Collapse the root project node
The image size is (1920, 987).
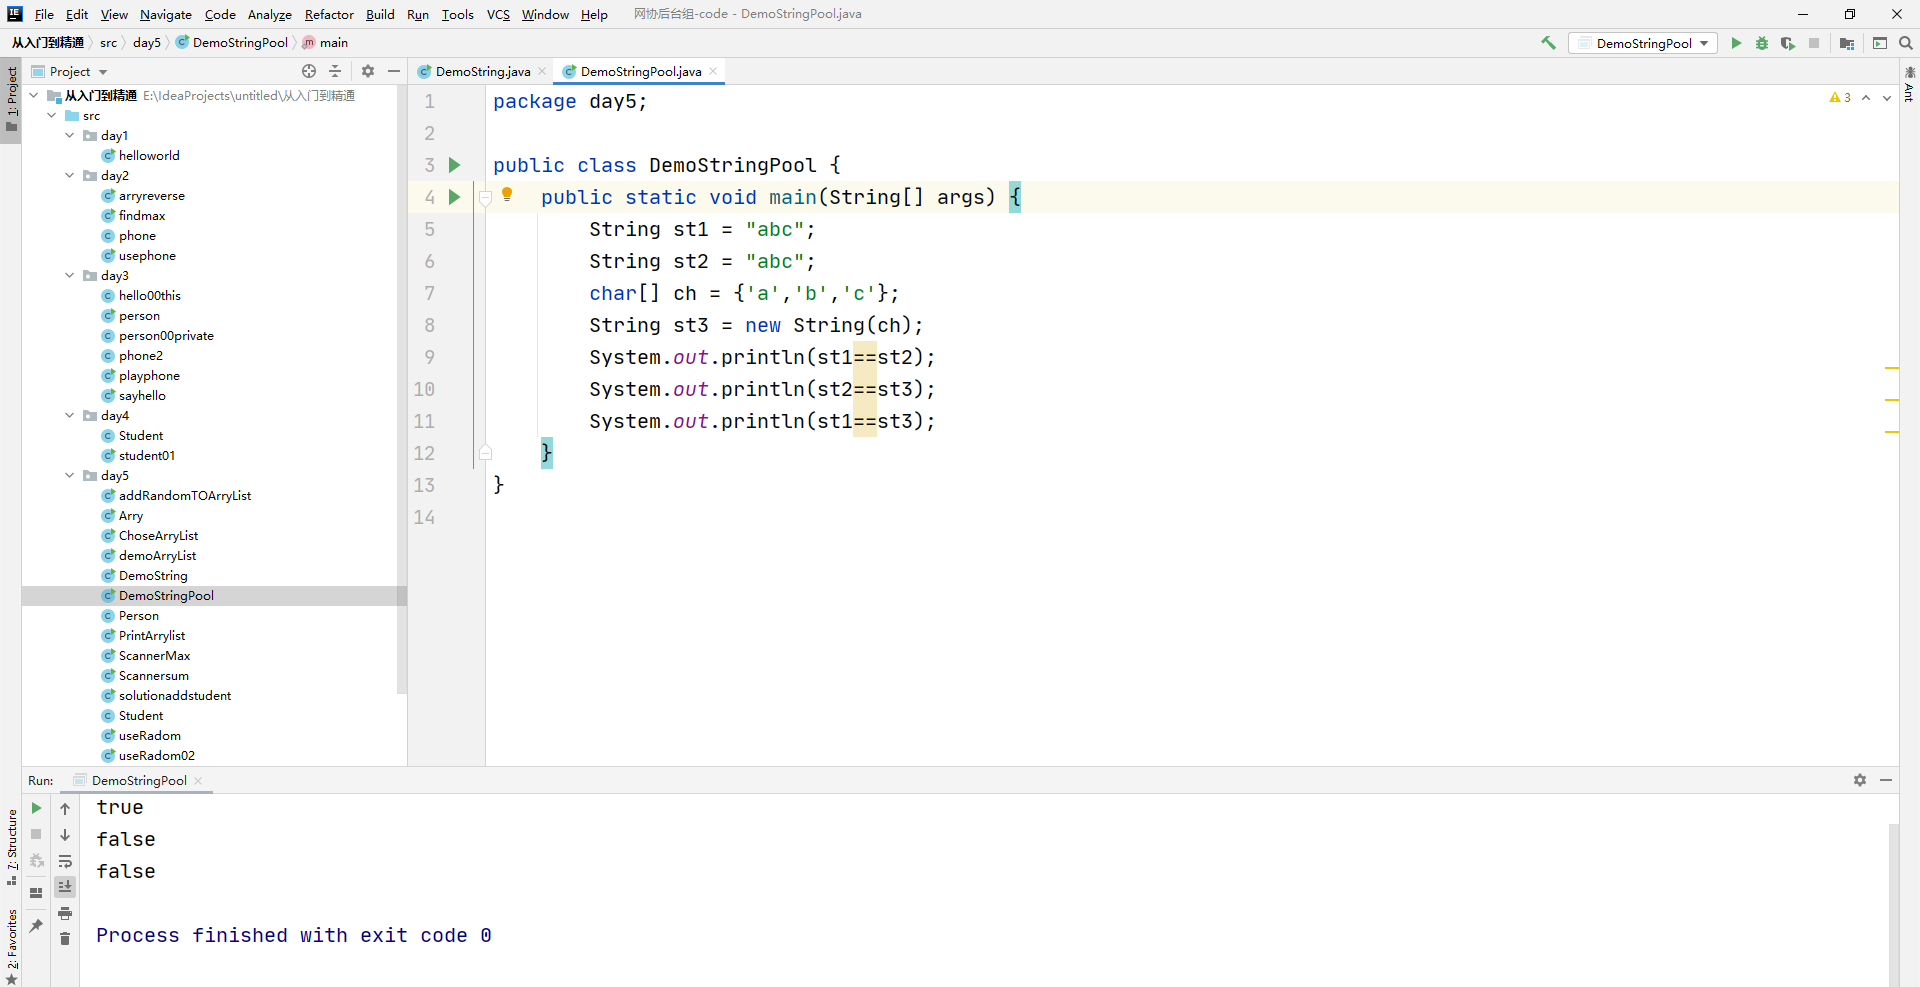tap(34, 96)
